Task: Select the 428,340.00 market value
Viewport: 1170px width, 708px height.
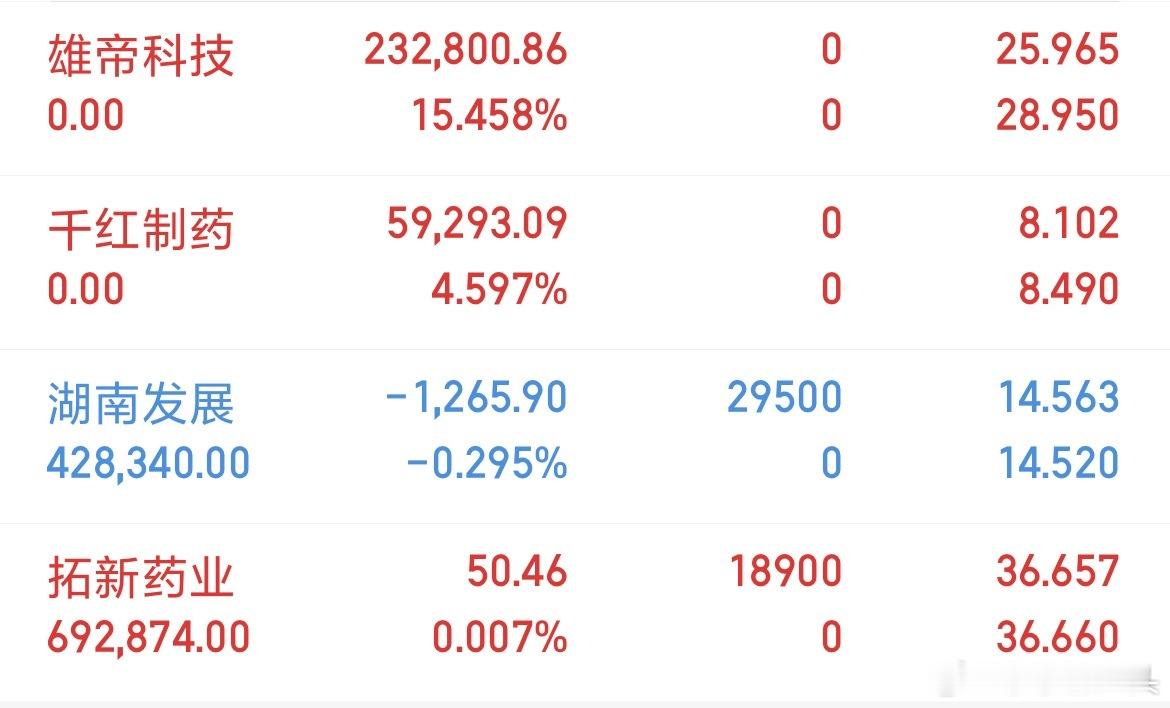Action: [148, 463]
